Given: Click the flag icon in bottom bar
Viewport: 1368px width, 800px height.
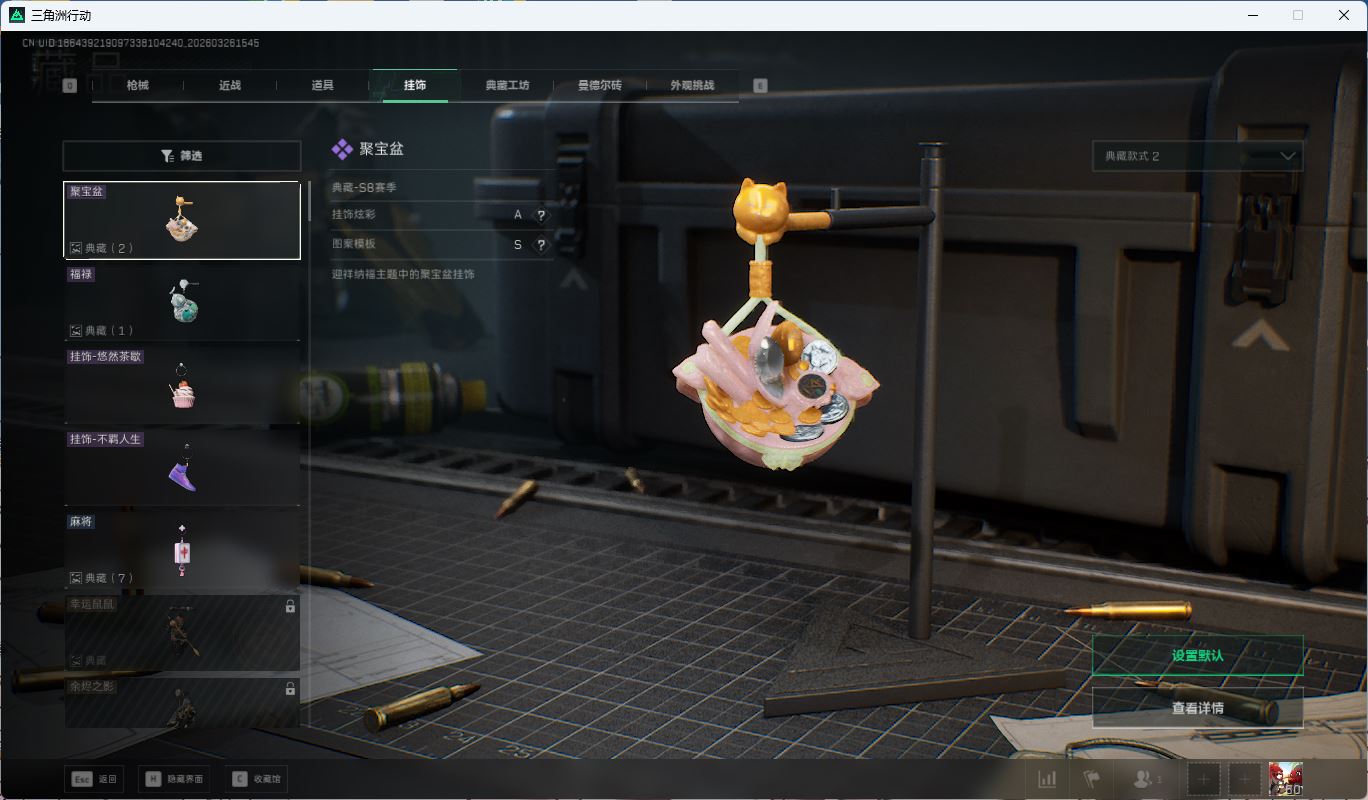Looking at the screenshot, I should point(1091,779).
